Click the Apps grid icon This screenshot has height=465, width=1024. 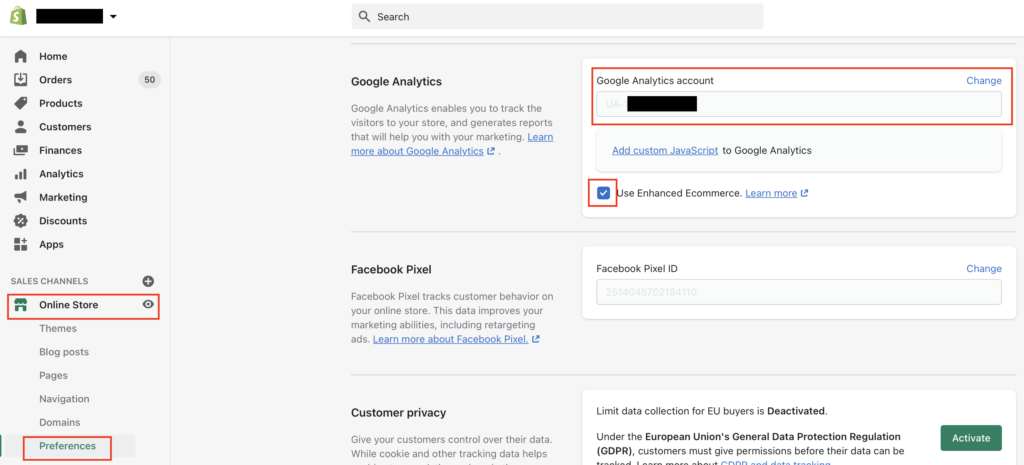point(21,244)
